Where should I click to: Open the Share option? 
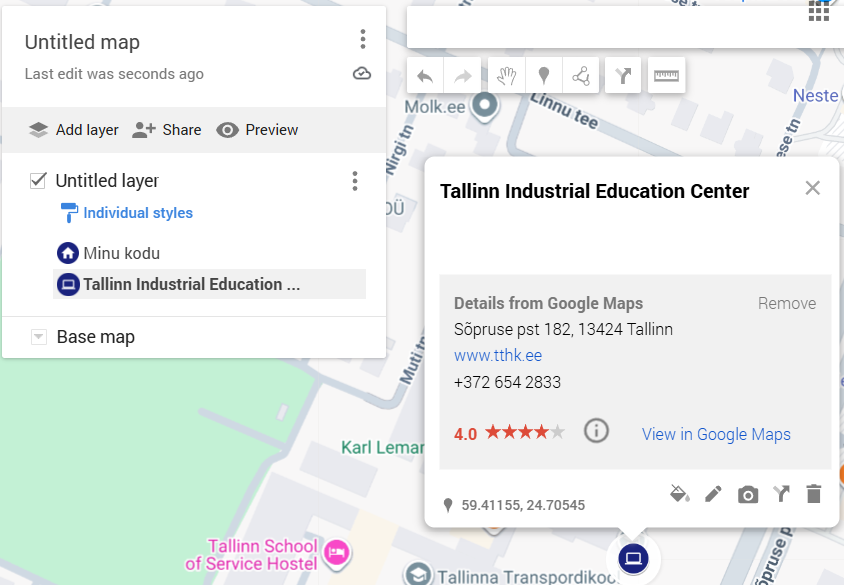click(x=167, y=130)
